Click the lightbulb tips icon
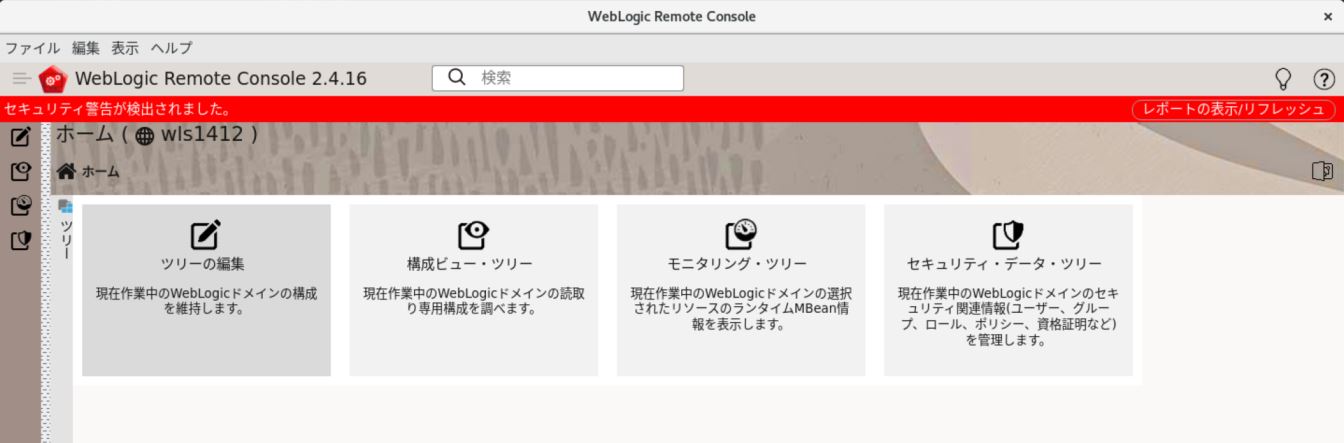The image size is (1344, 443). tap(1284, 79)
